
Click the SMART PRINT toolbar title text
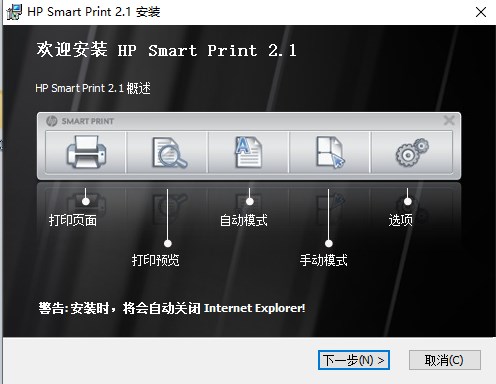coord(88,121)
